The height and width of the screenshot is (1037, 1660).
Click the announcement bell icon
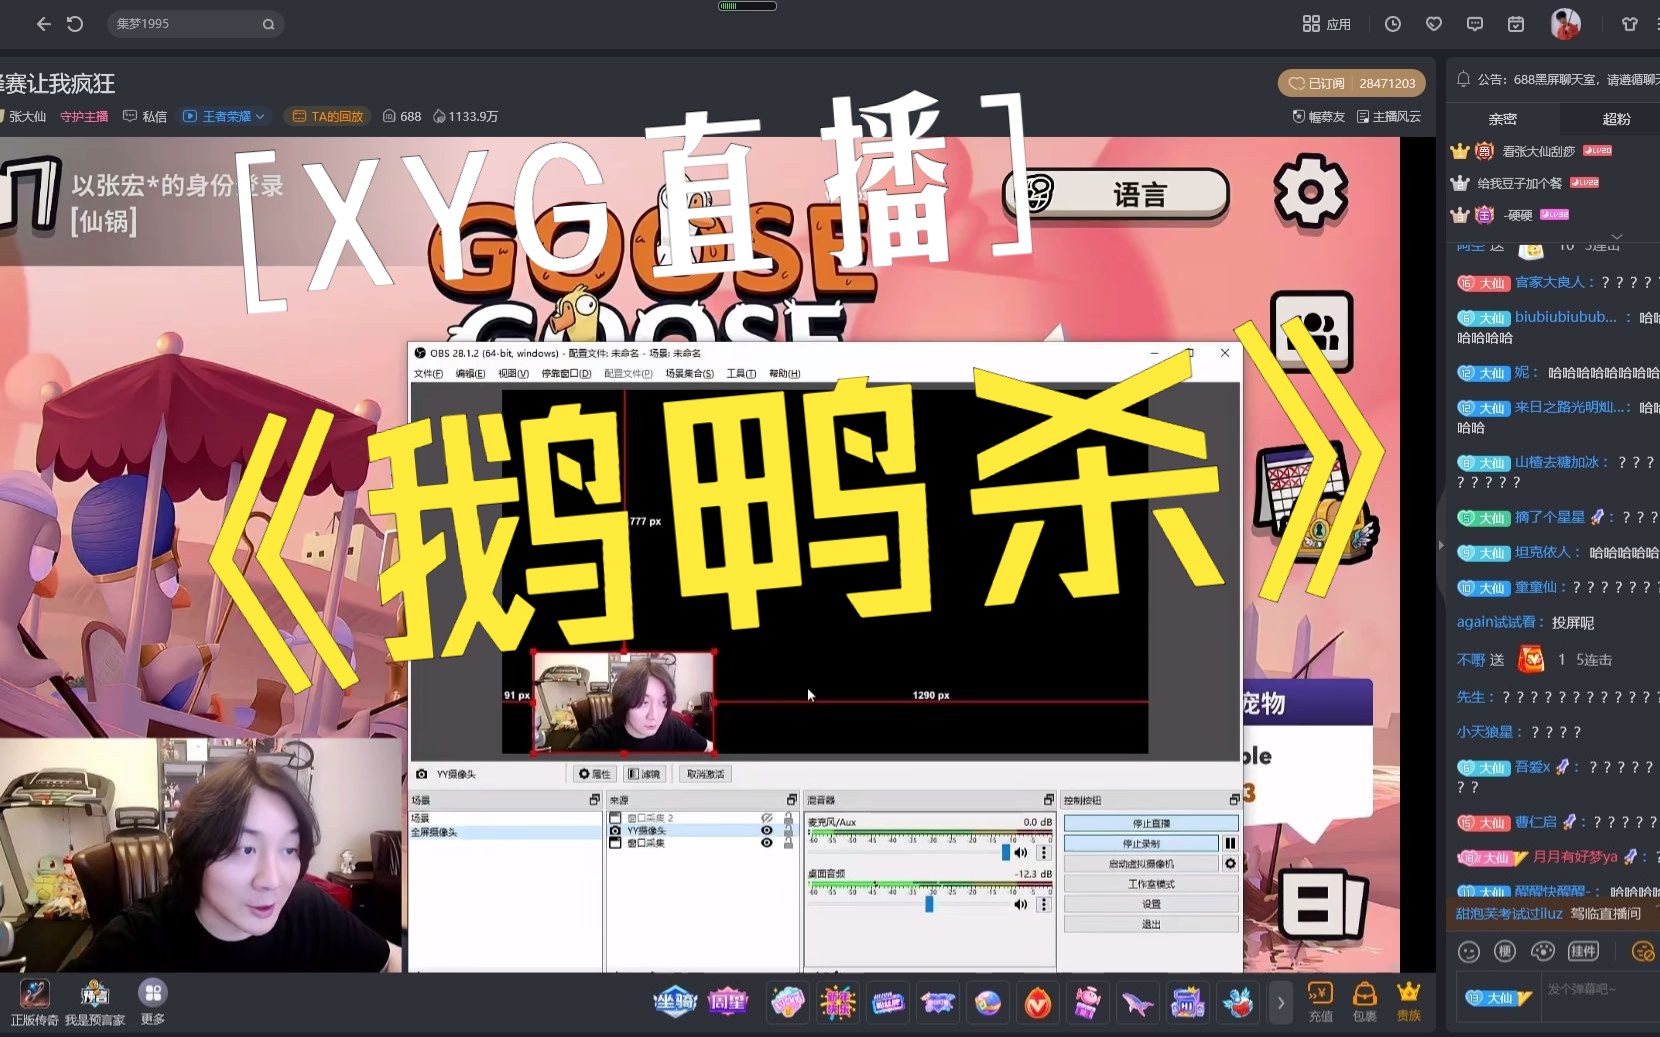click(x=1463, y=79)
